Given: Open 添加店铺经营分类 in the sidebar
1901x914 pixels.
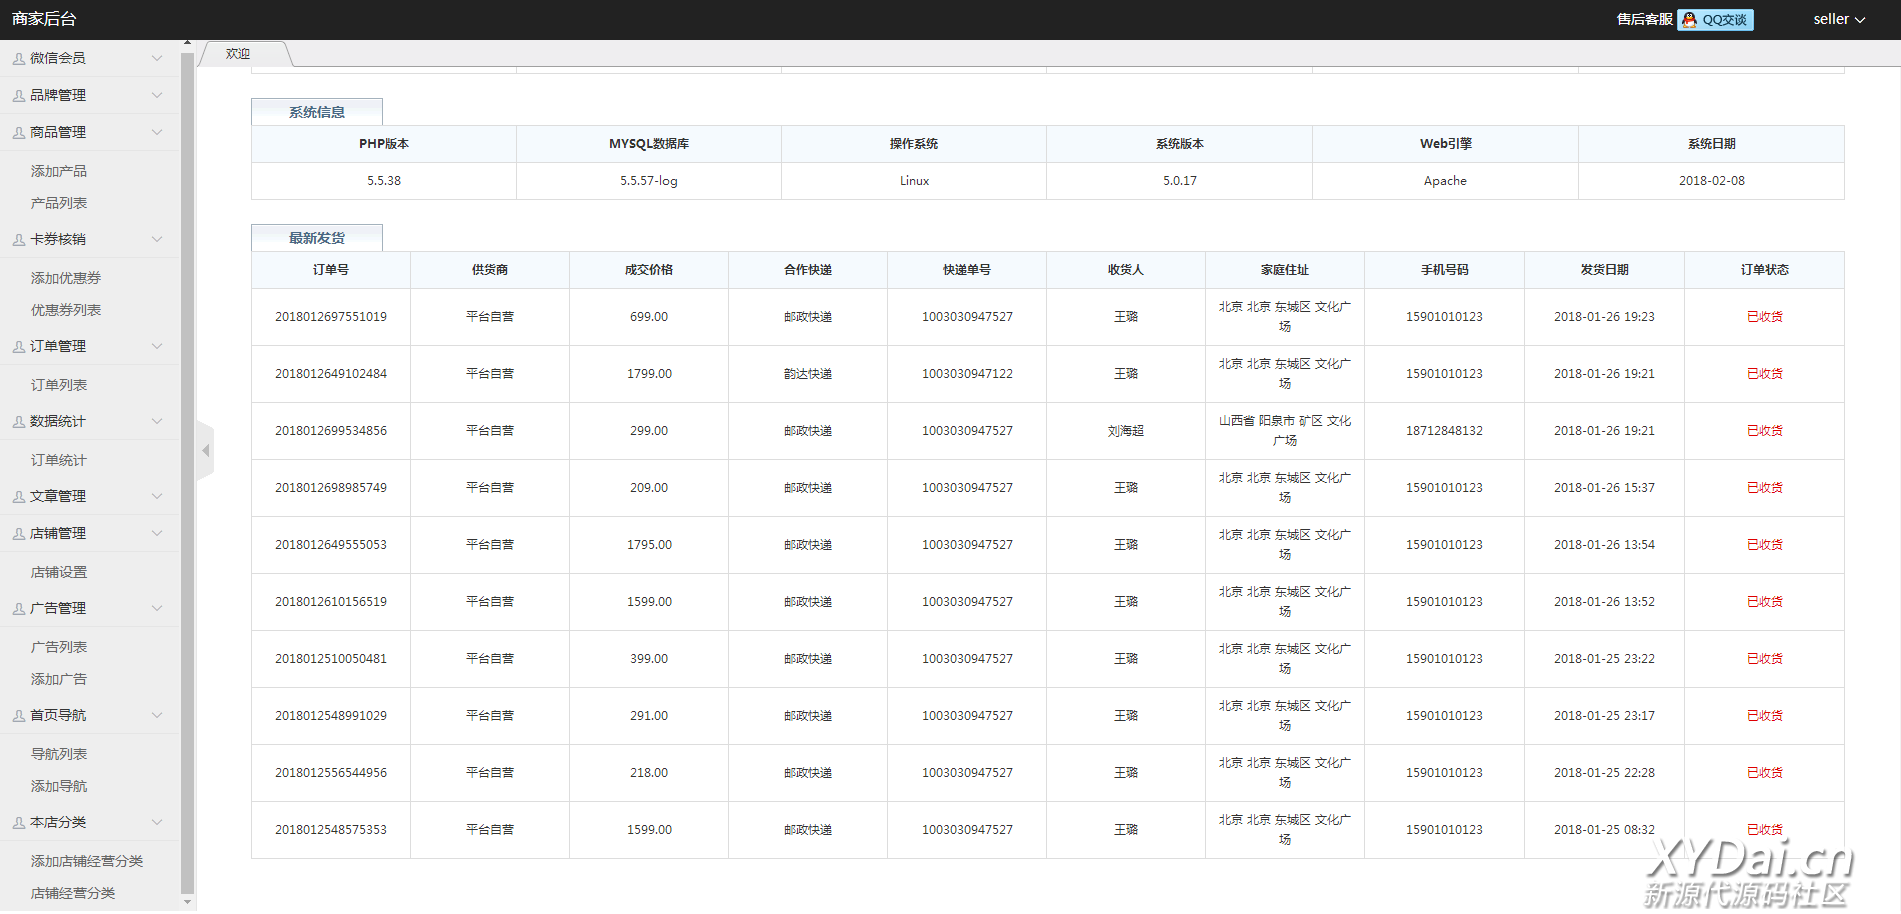Looking at the screenshot, I should (87, 861).
